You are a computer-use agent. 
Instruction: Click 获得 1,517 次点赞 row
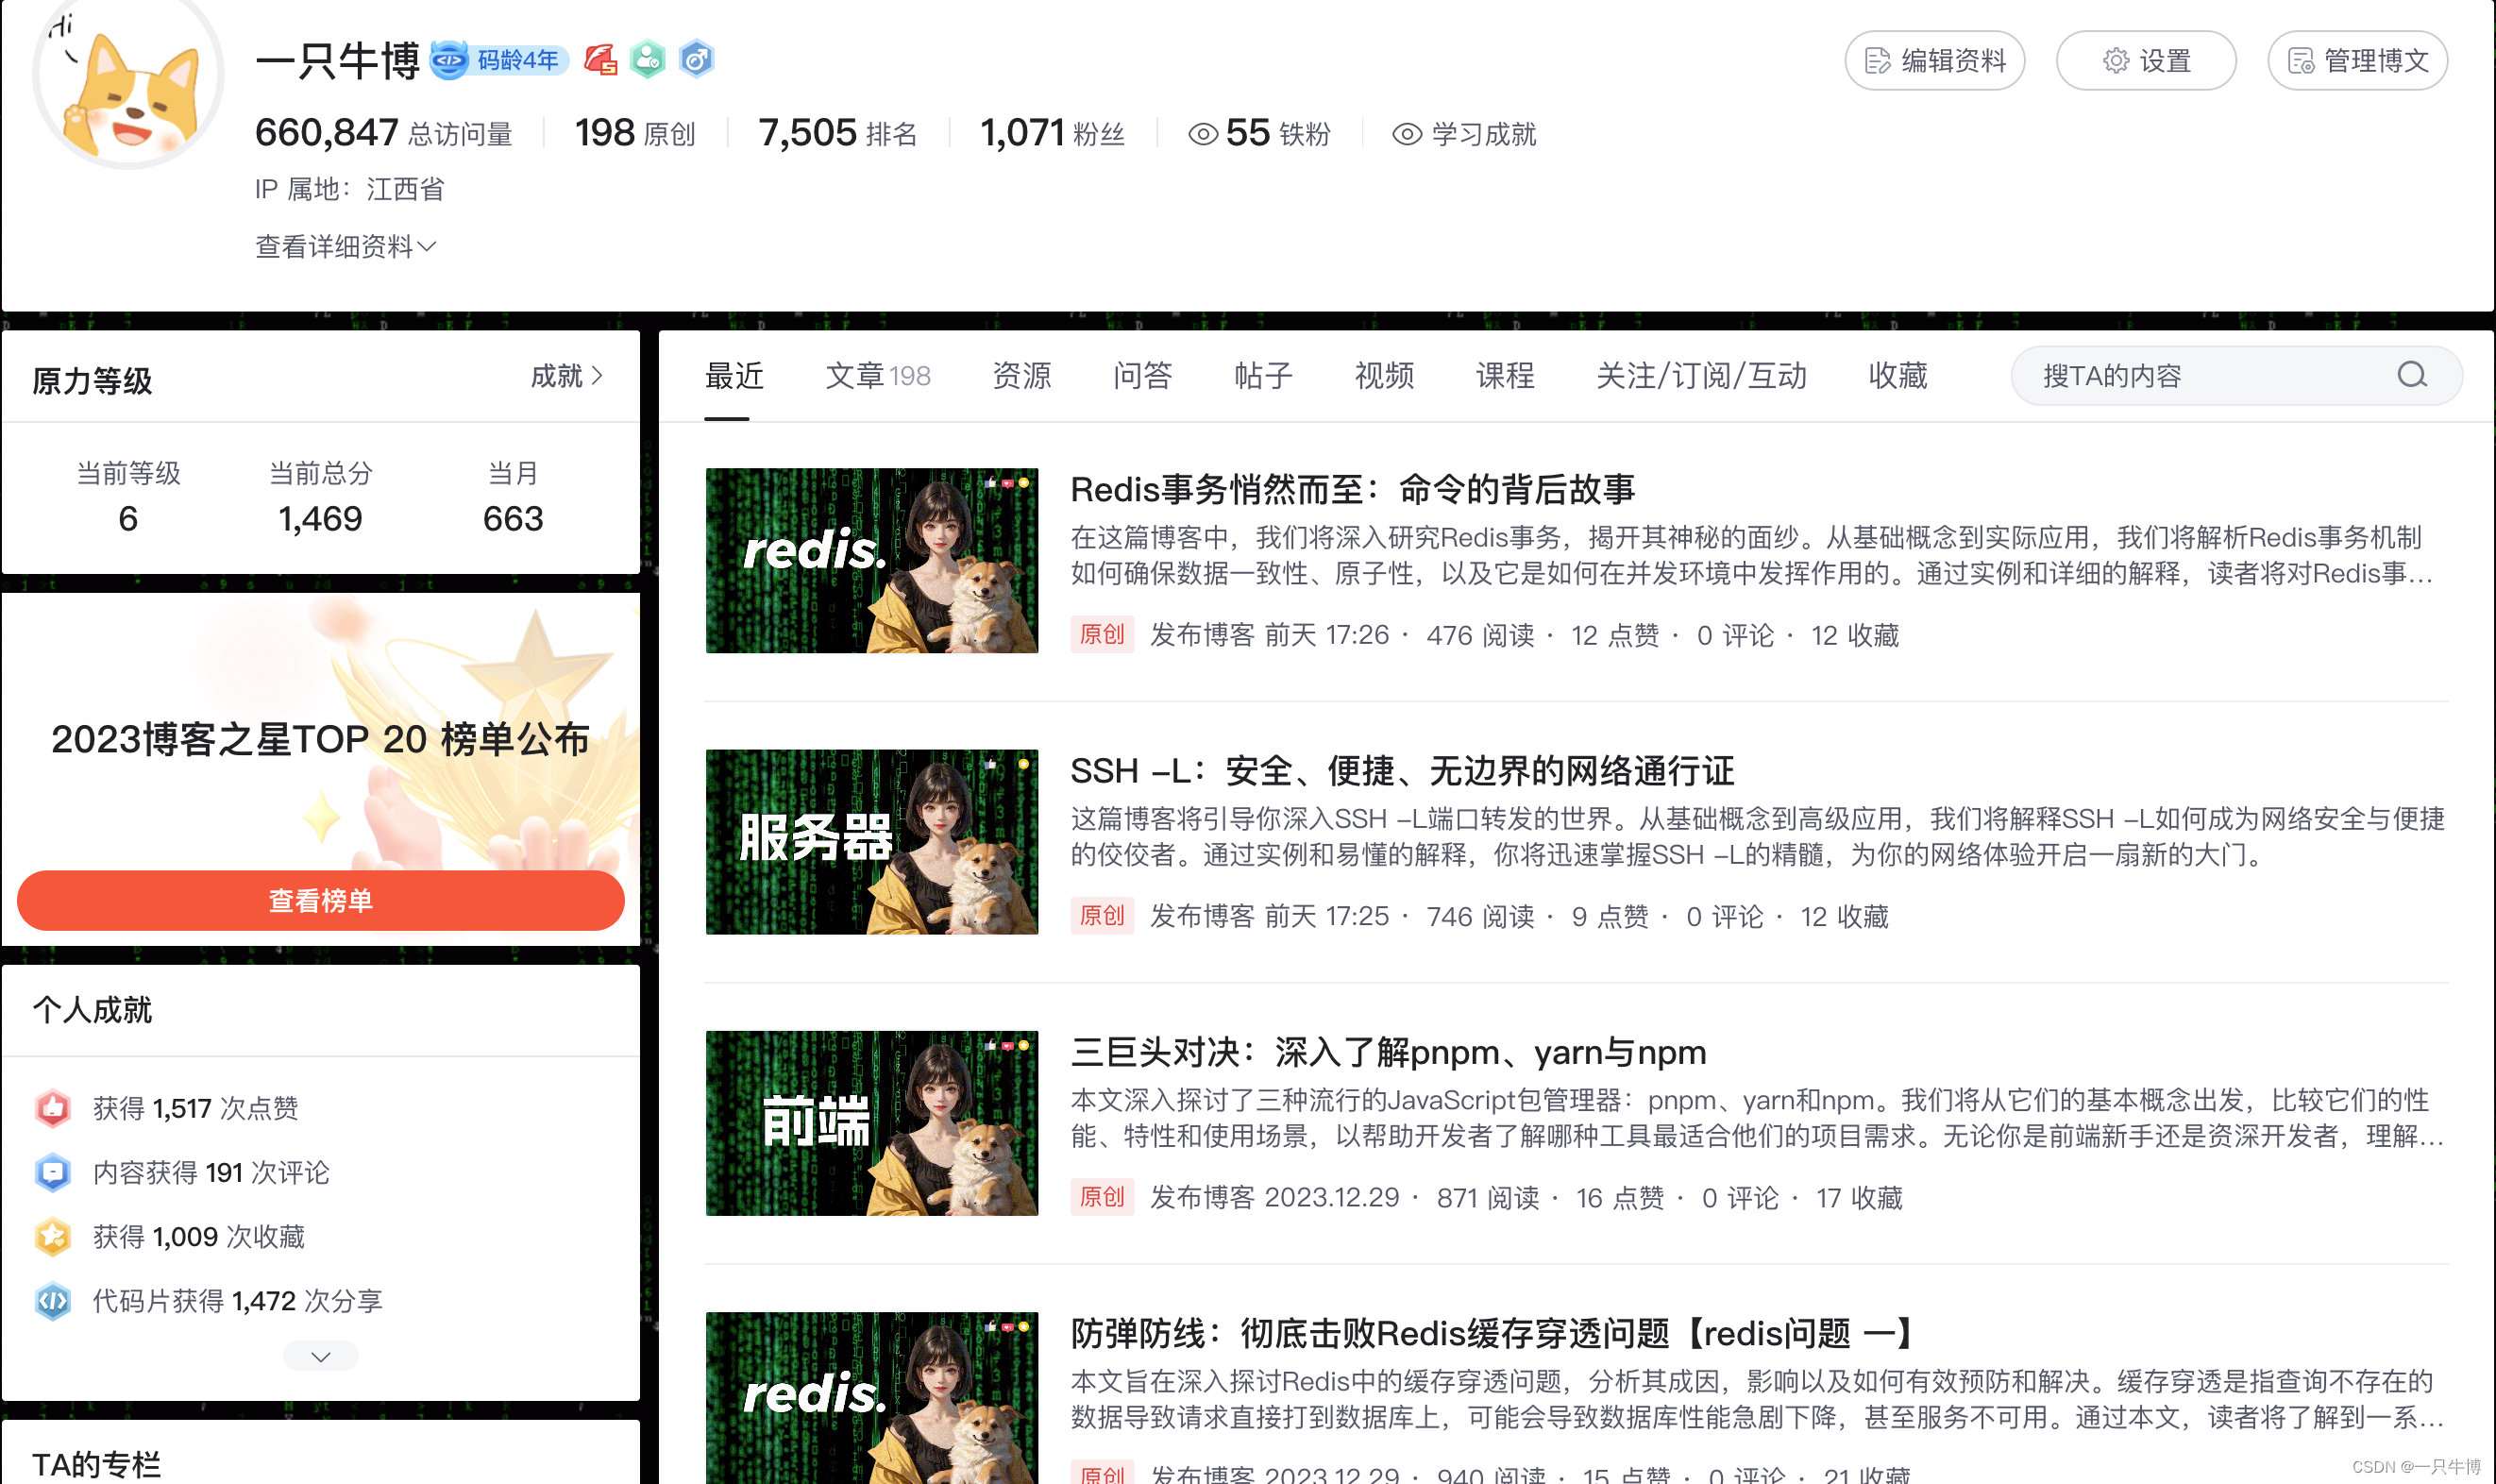(195, 1108)
